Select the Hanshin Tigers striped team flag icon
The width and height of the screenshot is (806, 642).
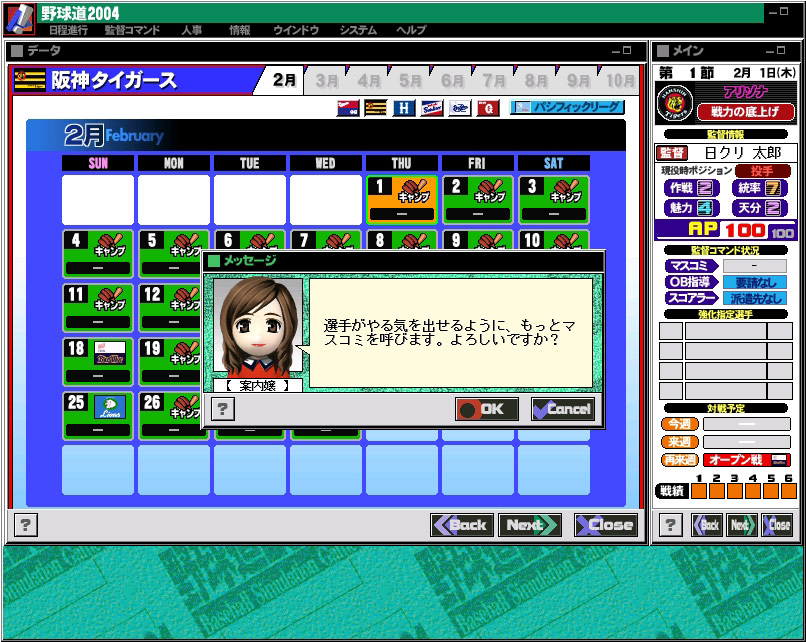(x=376, y=108)
